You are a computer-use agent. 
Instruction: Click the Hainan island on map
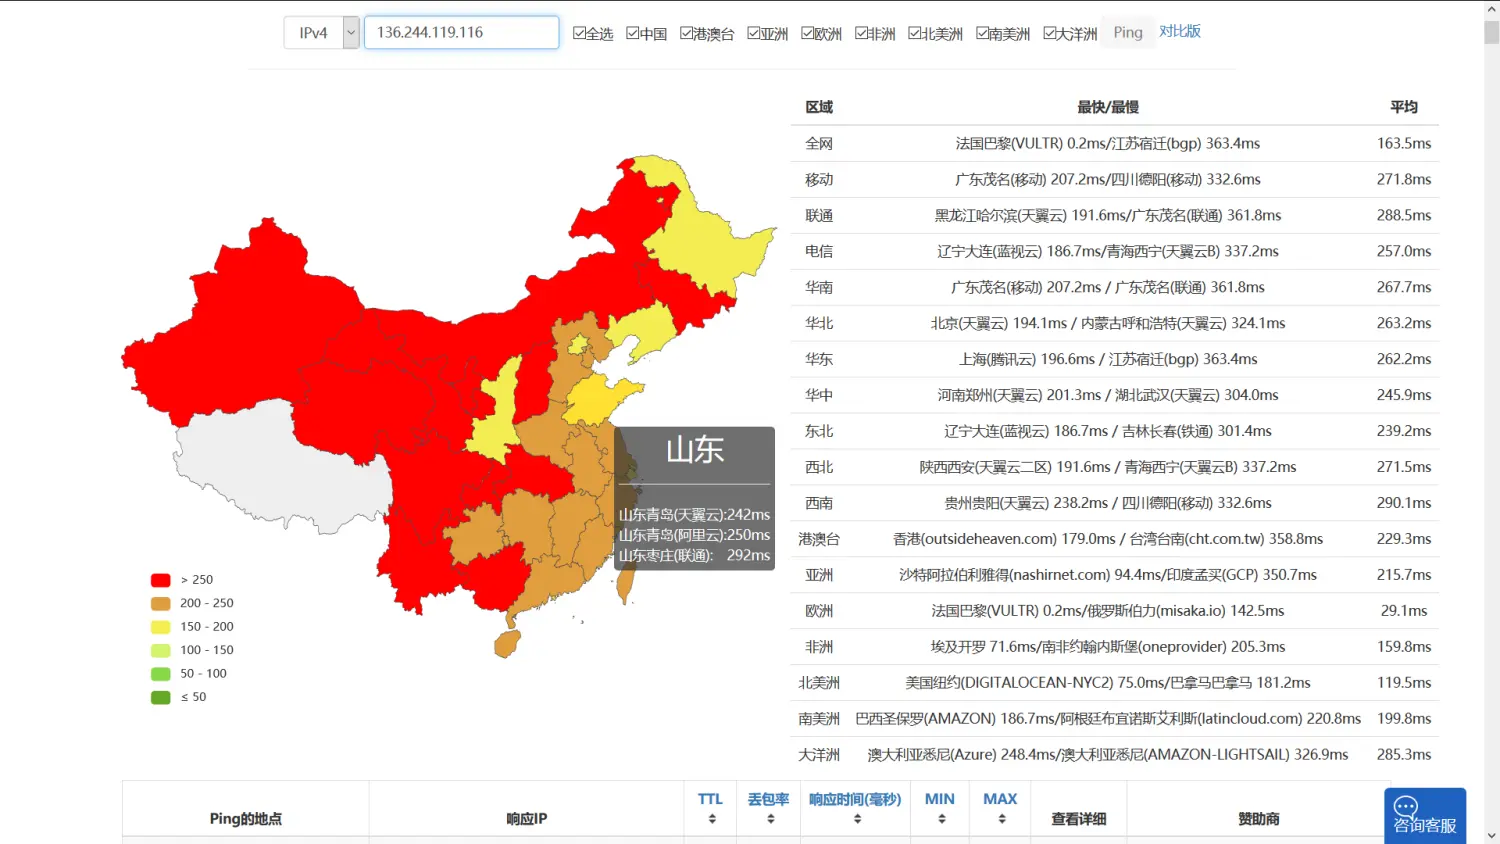[507, 643]
